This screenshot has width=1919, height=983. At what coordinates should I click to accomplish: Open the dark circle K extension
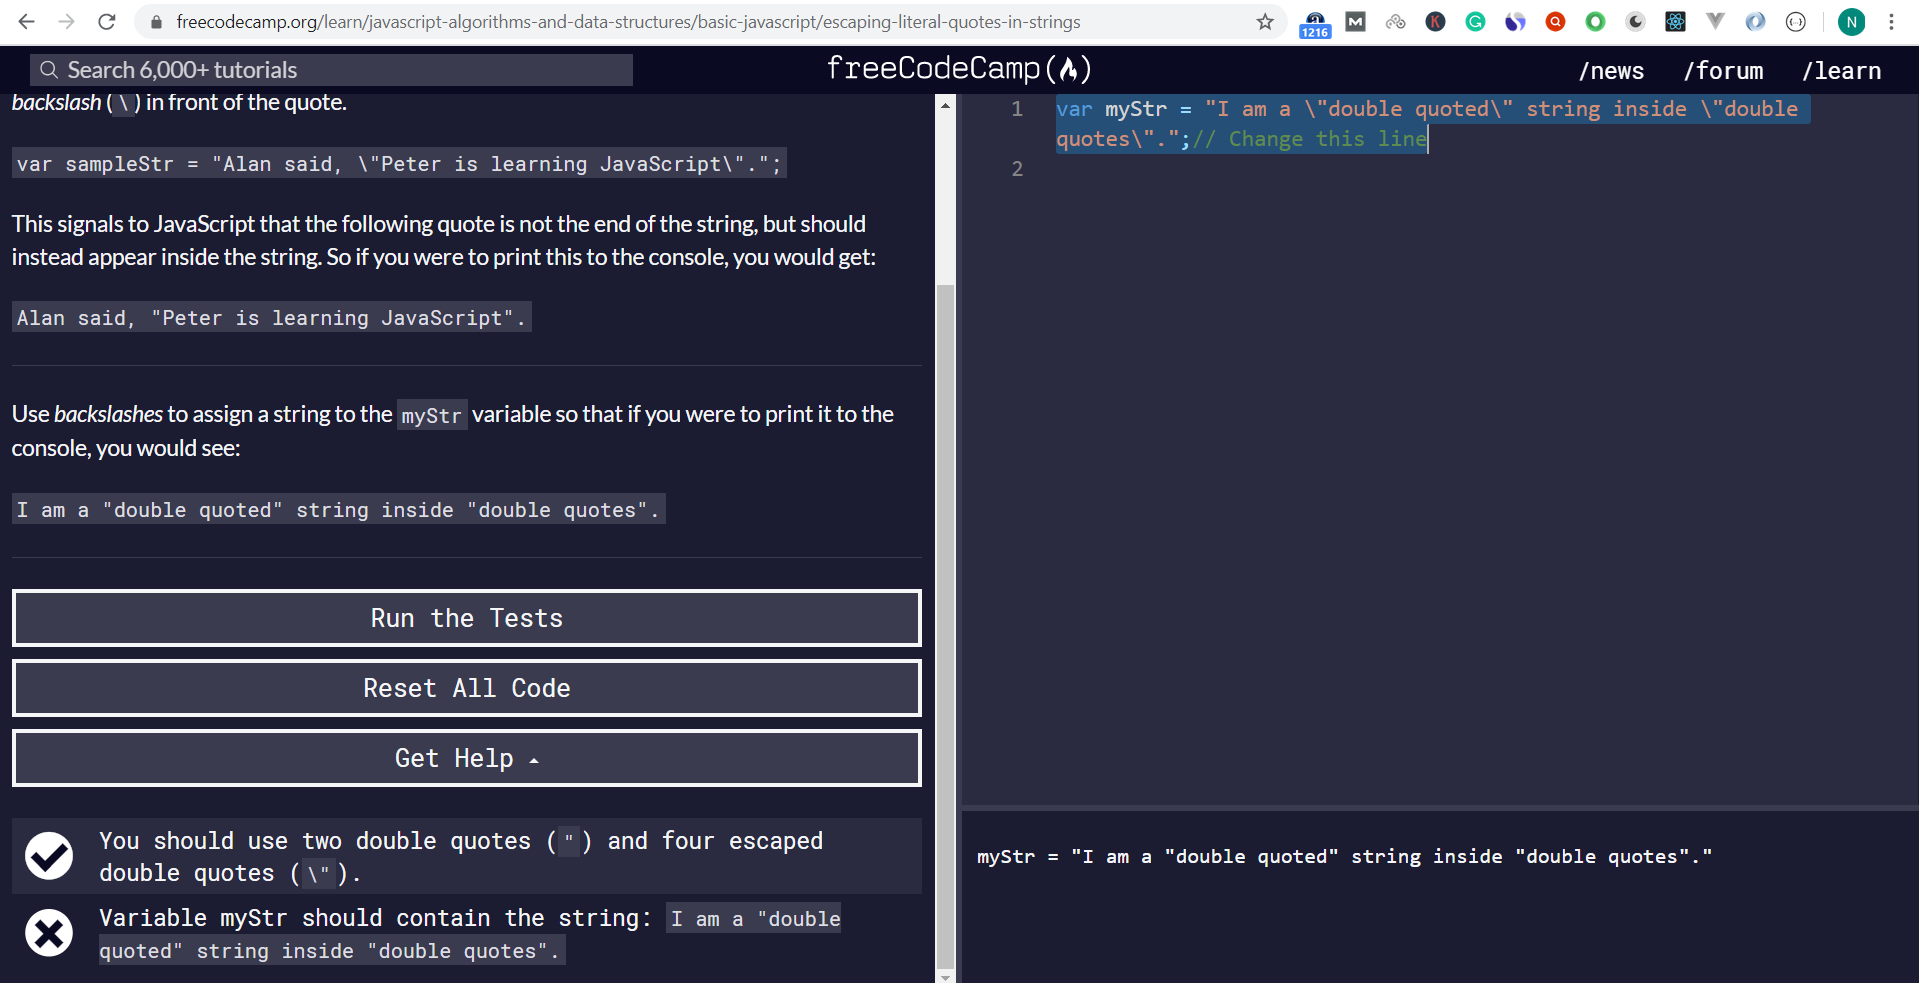tap(1436, 22)
